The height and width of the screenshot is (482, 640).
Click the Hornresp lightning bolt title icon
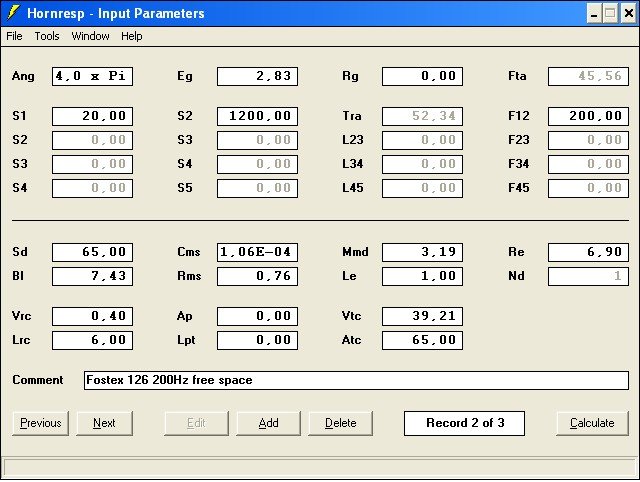click(13, 14)
